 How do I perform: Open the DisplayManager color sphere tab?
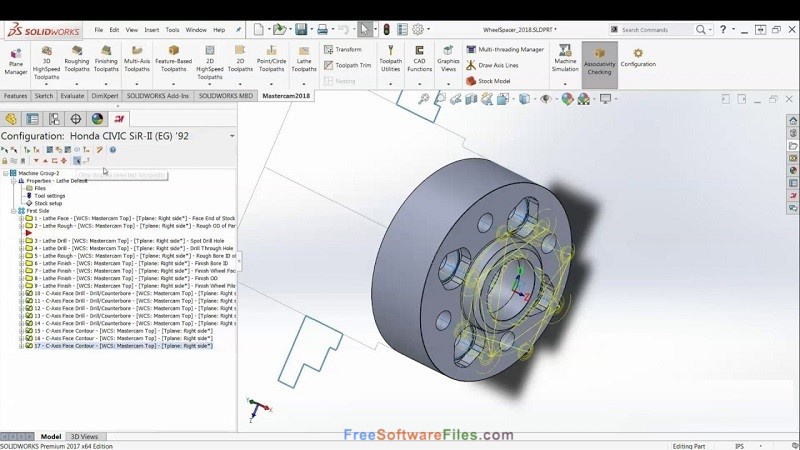click(97, 119)
